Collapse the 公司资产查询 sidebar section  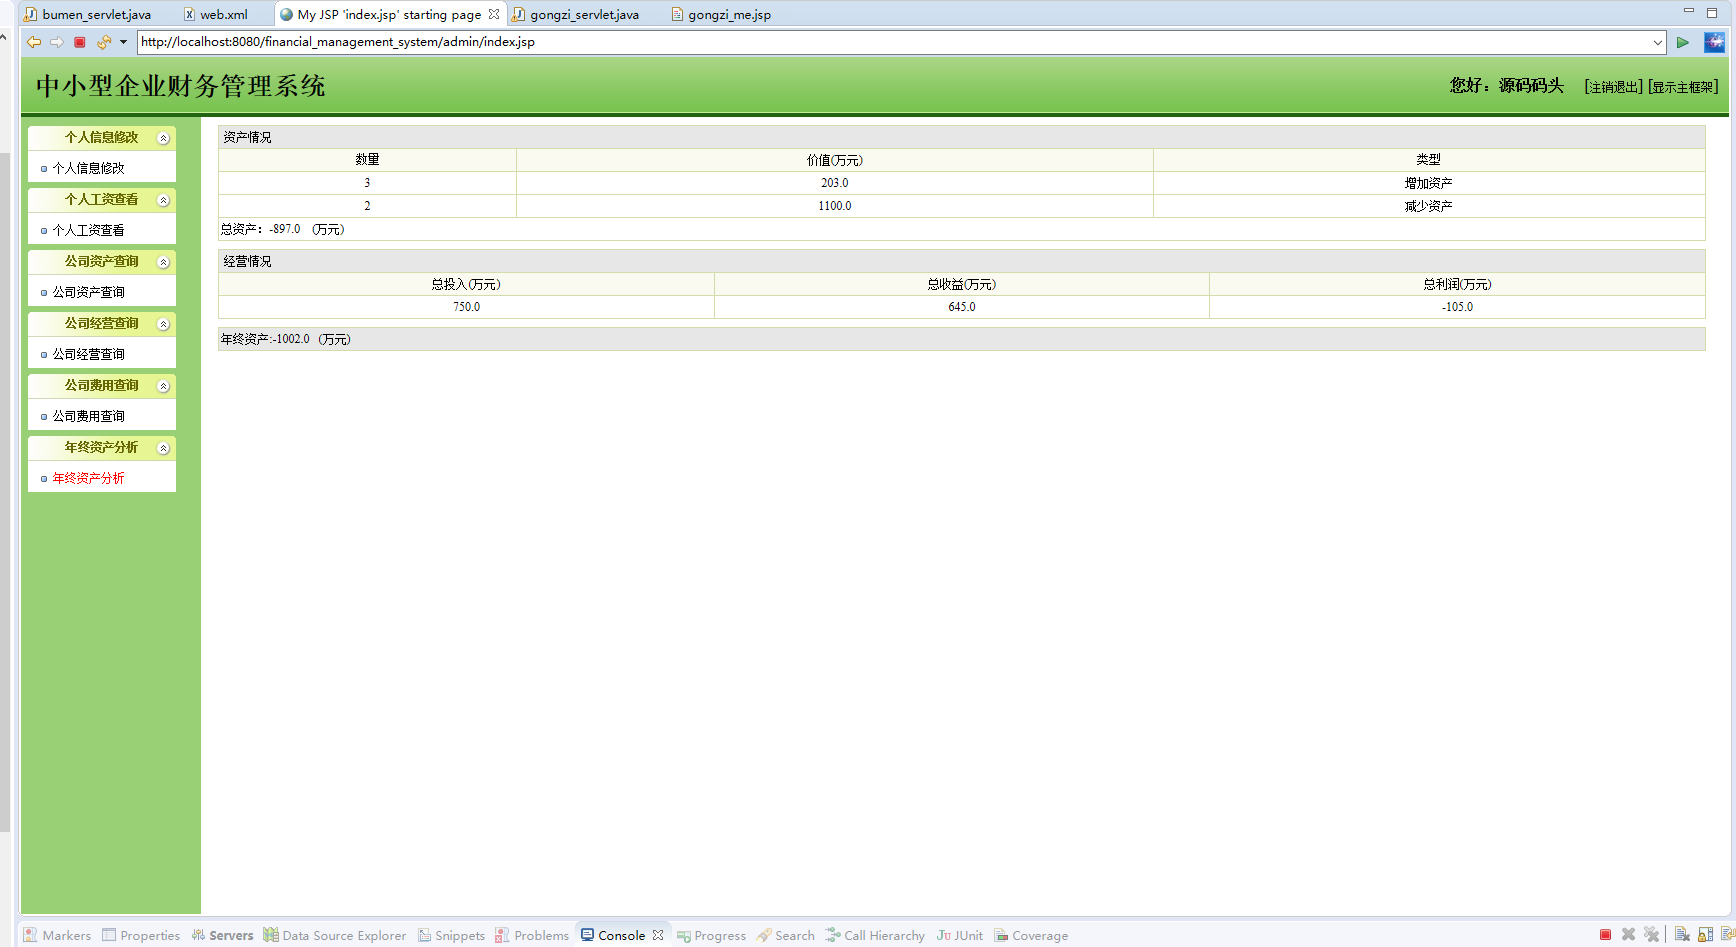pos(164,262)
